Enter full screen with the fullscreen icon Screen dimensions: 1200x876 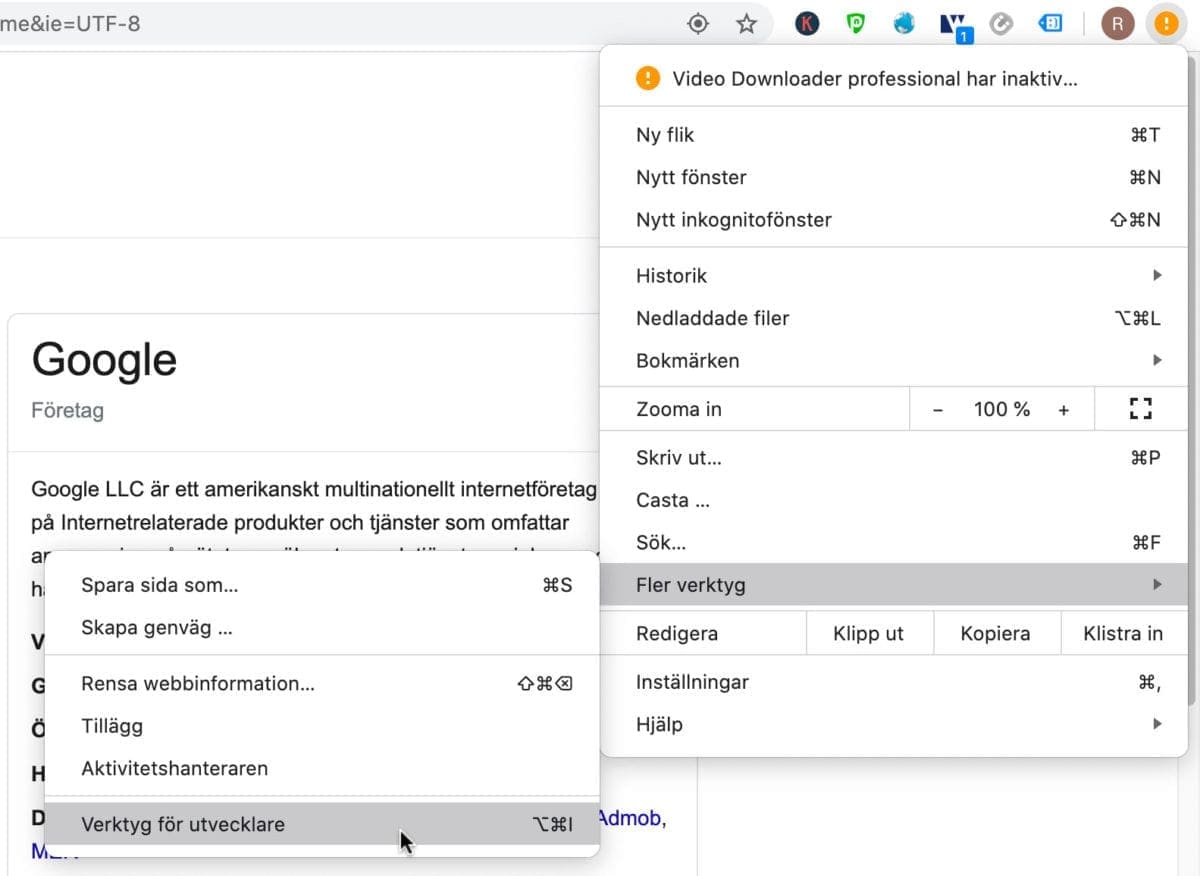pyautogui.click(x=1141, y=408)
